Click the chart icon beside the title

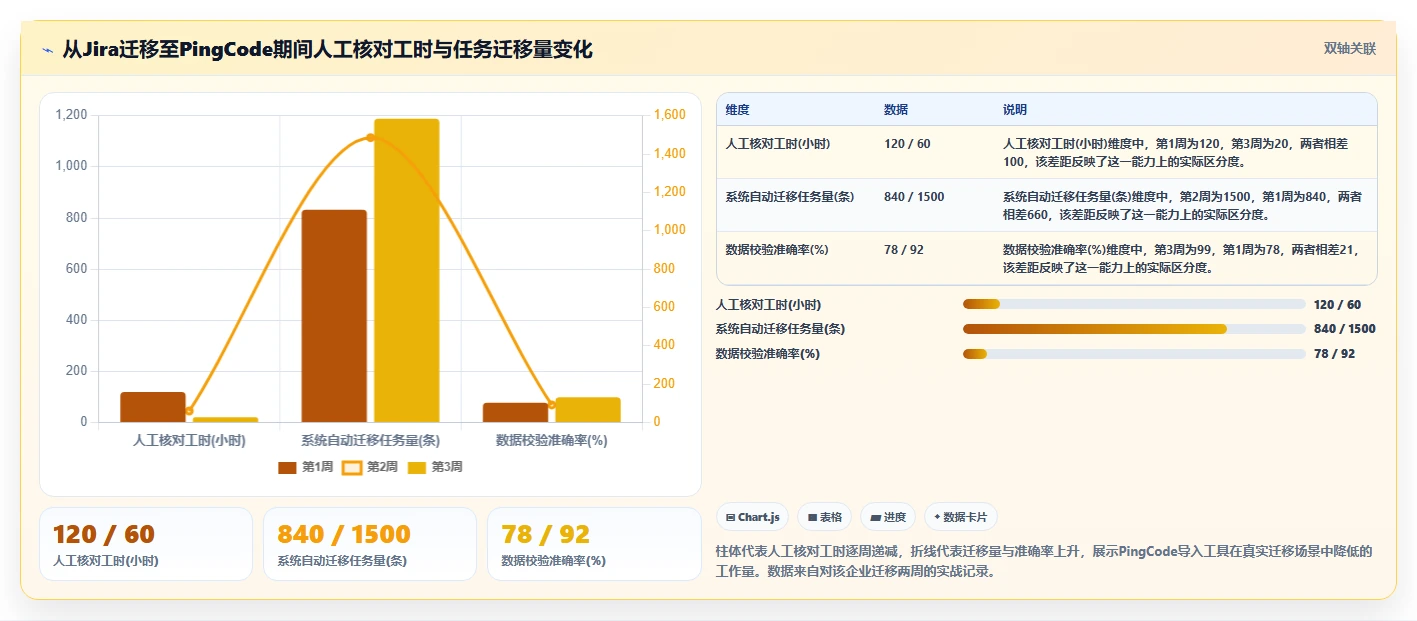click(x=47, y=51)
